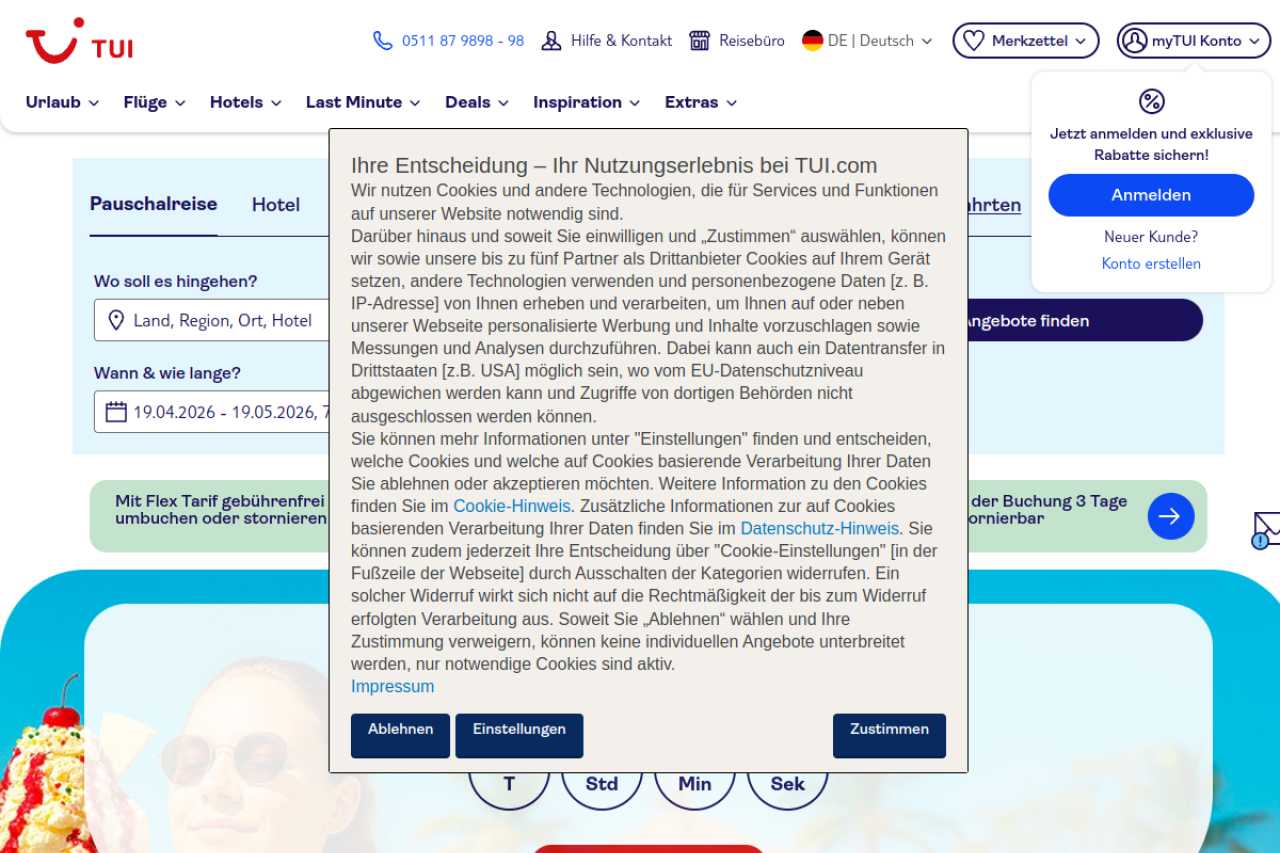1280x853 pixels.
Task: Click the calendar icon in date field
Action: (116, 412)
